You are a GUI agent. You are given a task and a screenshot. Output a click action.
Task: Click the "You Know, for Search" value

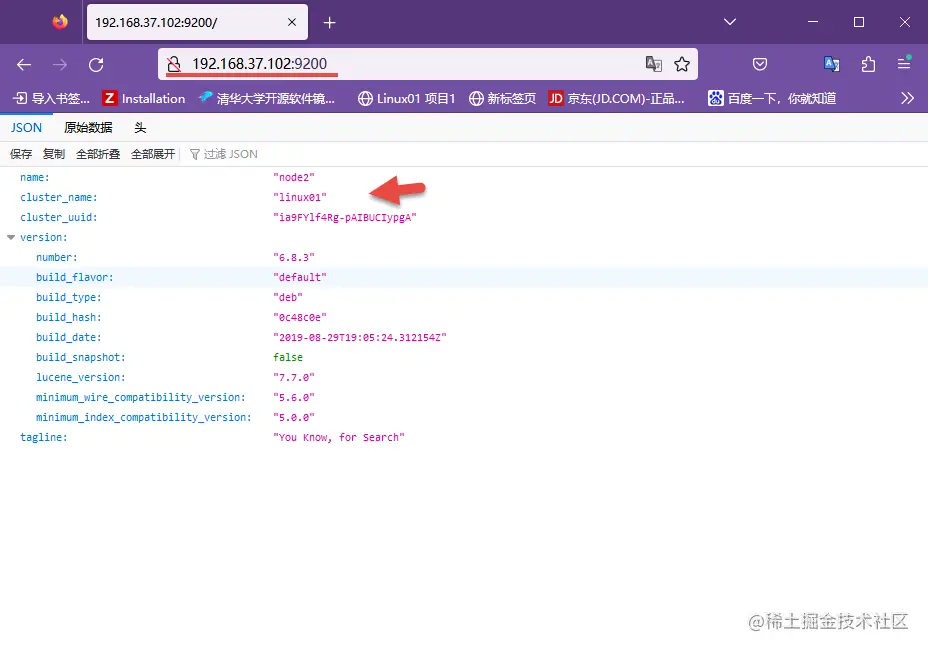pos(339,437)
